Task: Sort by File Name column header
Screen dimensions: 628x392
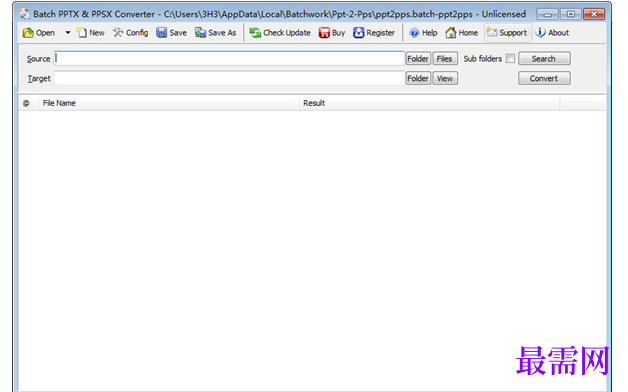Action: tap(169, 103)
